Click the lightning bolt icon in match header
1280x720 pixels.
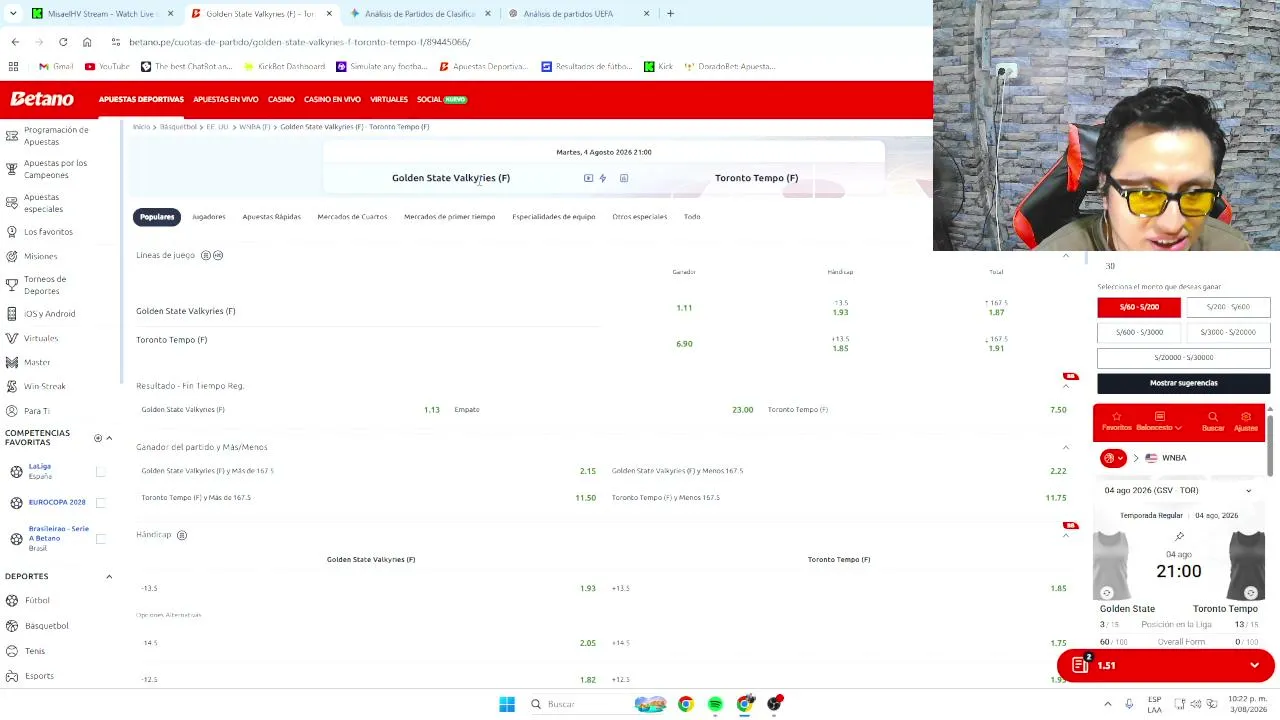click(x=602, y=178)
